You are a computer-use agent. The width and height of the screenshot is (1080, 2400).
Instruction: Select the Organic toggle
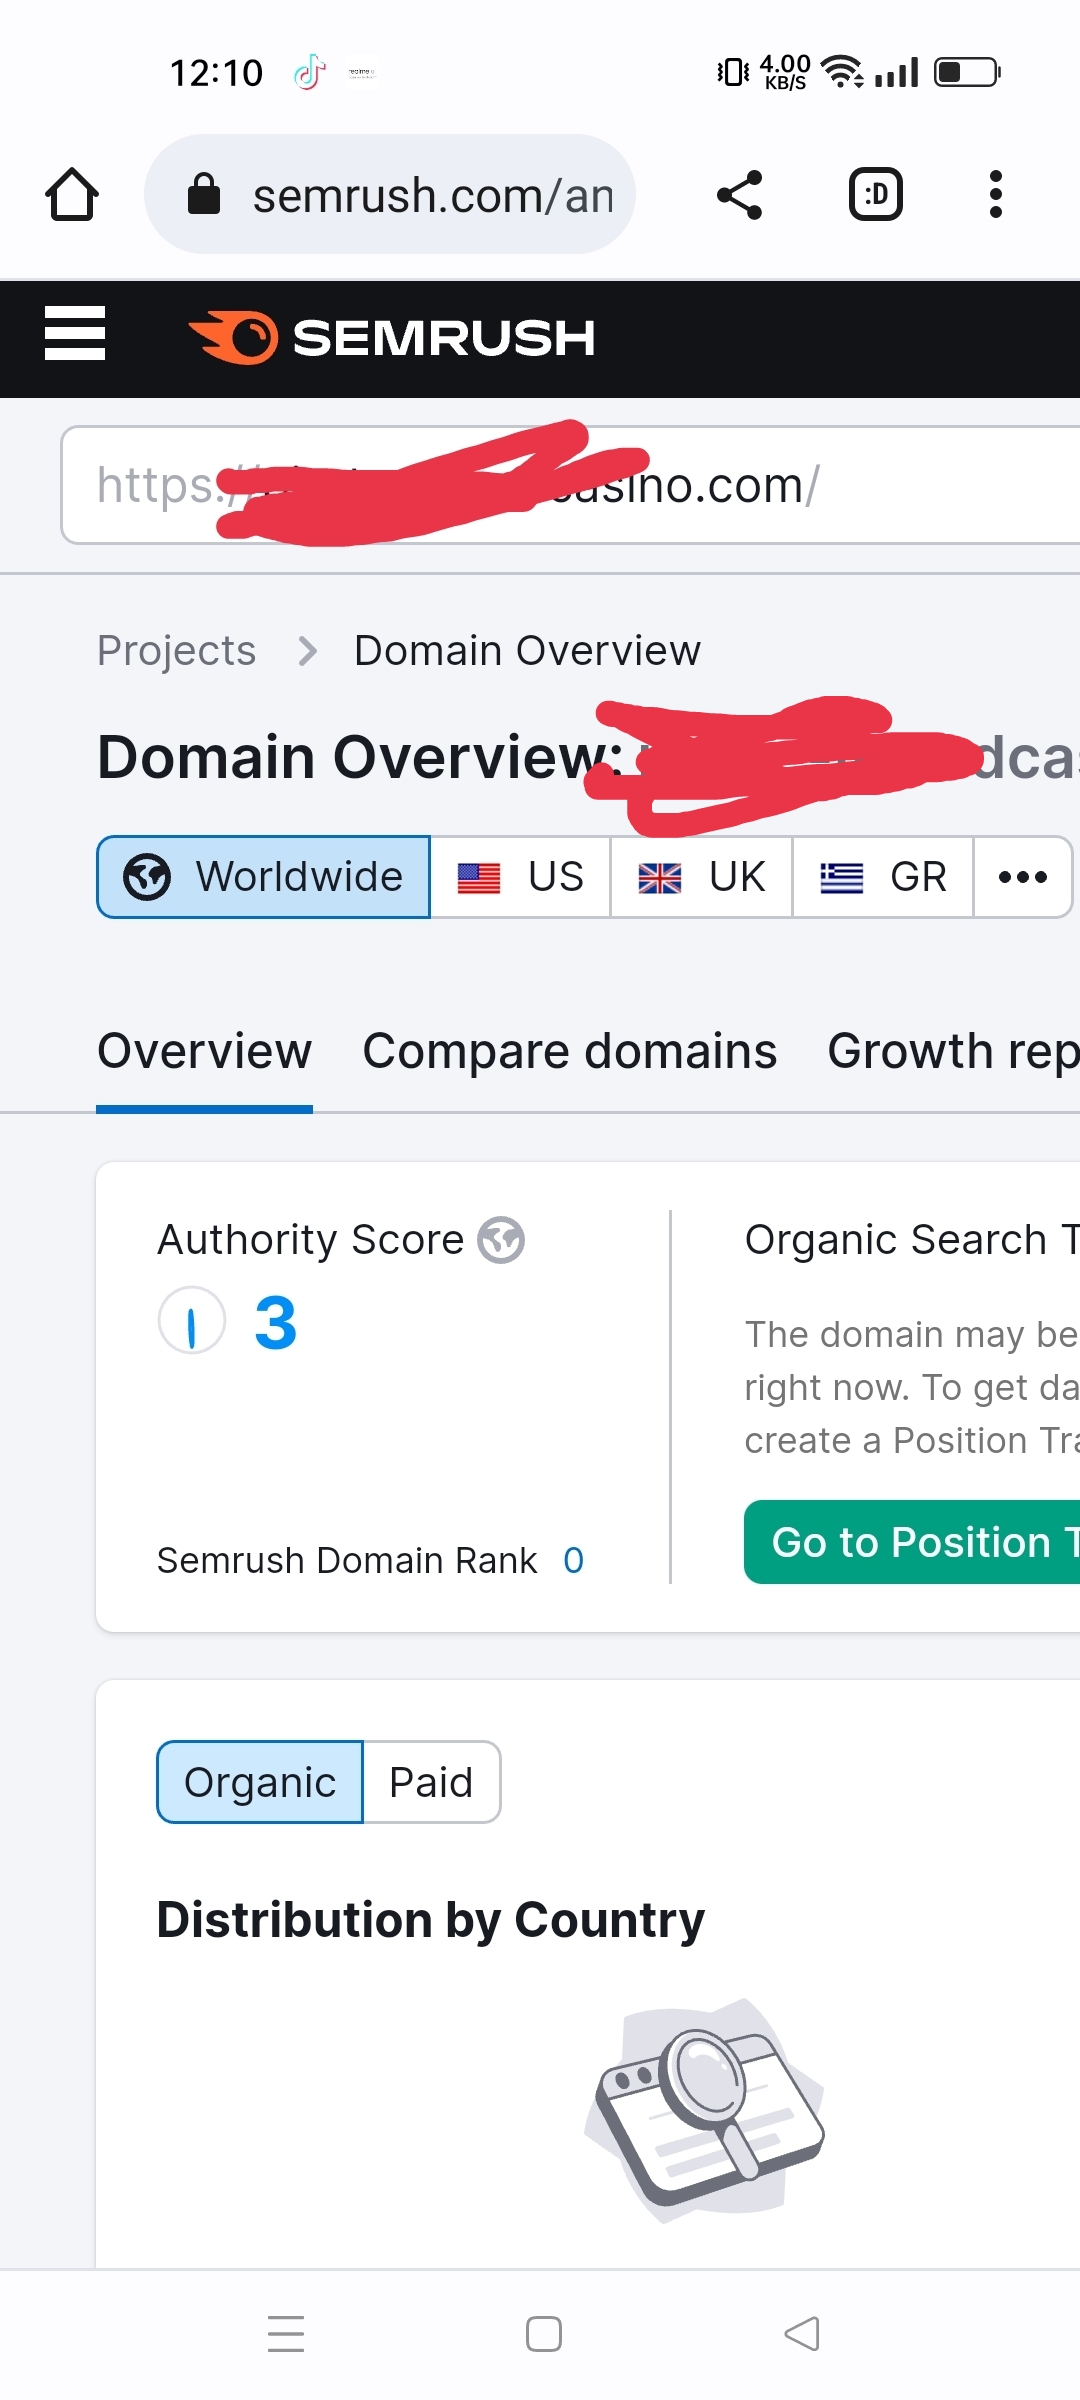[x=260, y=1782]
